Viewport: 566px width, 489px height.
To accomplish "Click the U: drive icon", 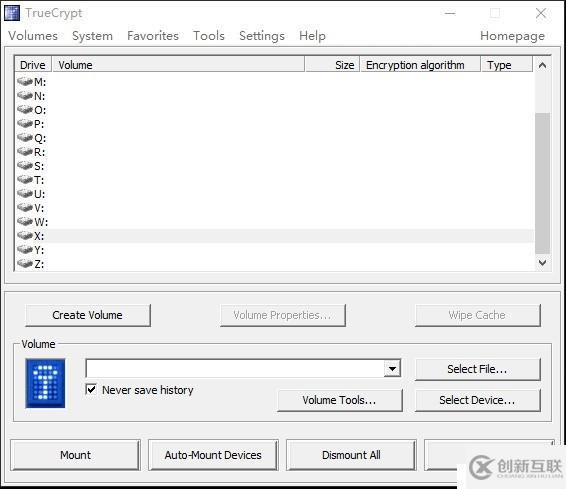I will click(x=25, y=194).
